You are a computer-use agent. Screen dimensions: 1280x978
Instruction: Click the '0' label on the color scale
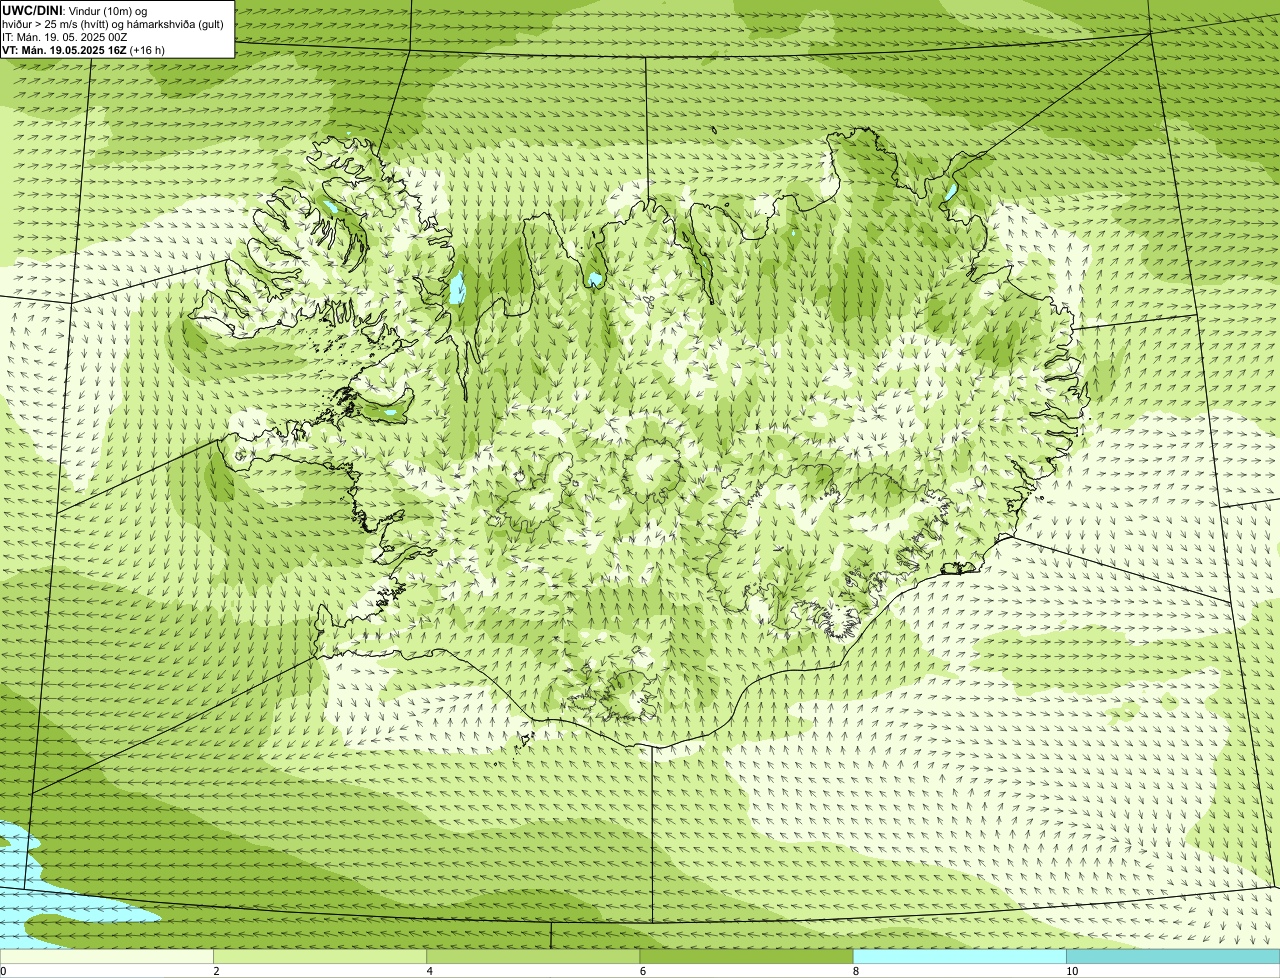tap(3, 971)
